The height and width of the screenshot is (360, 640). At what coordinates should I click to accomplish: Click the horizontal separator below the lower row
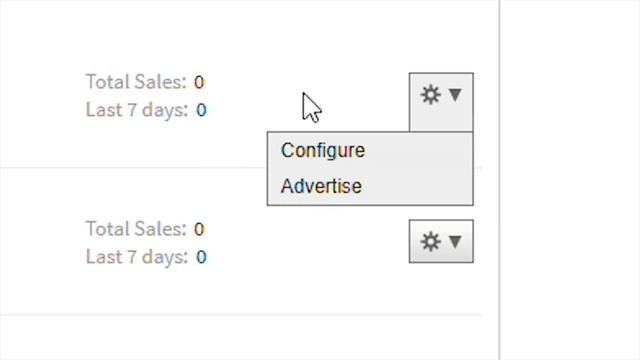[241, 315]
